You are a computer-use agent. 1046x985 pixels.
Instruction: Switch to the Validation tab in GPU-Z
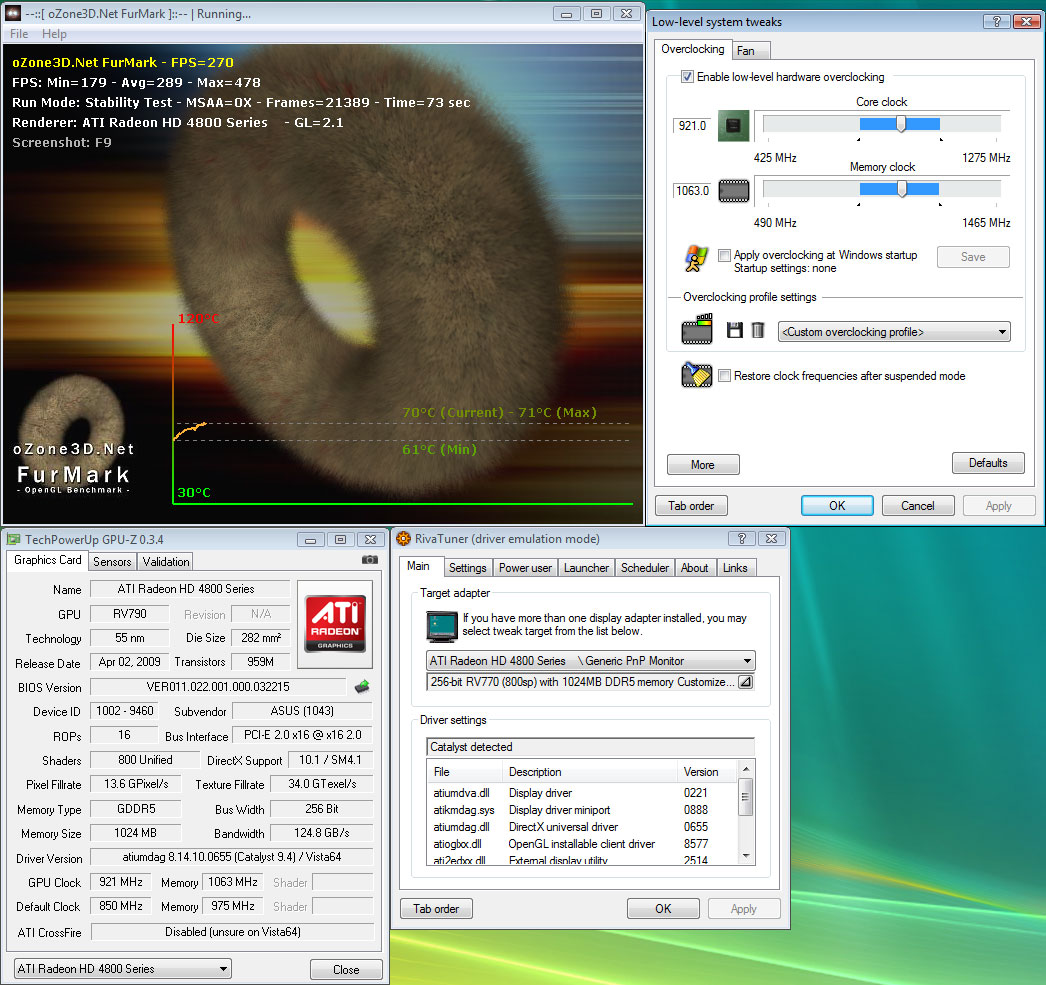165,562
